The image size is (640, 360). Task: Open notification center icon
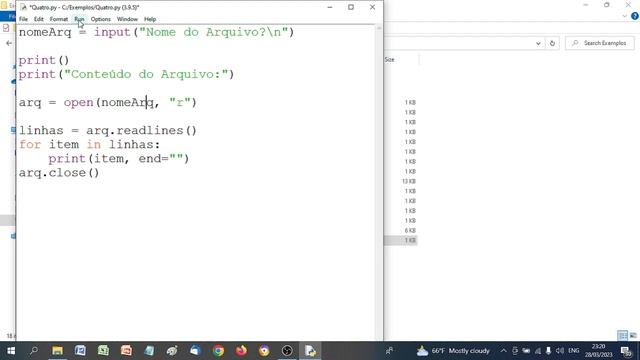(x=625, y=351)
